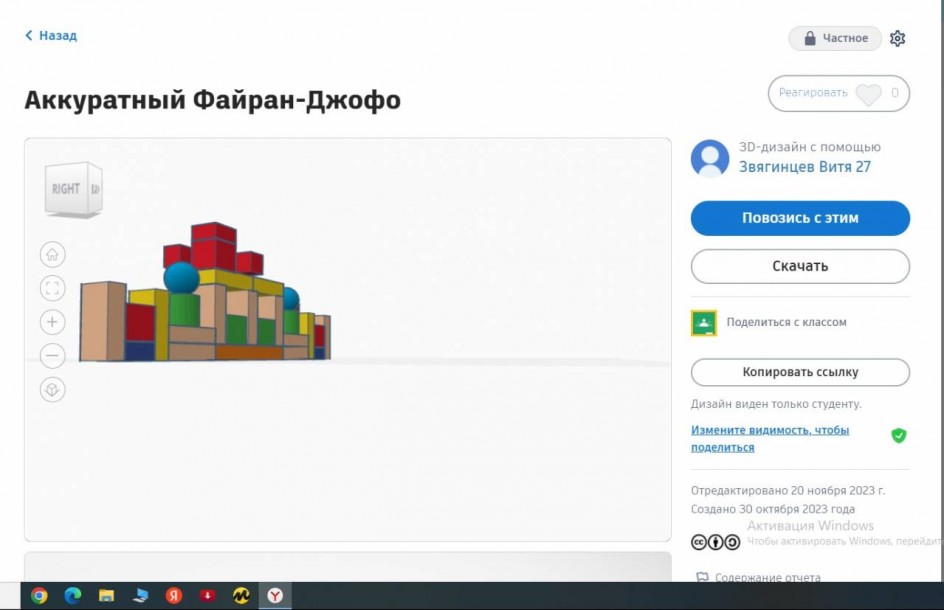Open the Yandex Я taskbar icon

coord(174,596)
